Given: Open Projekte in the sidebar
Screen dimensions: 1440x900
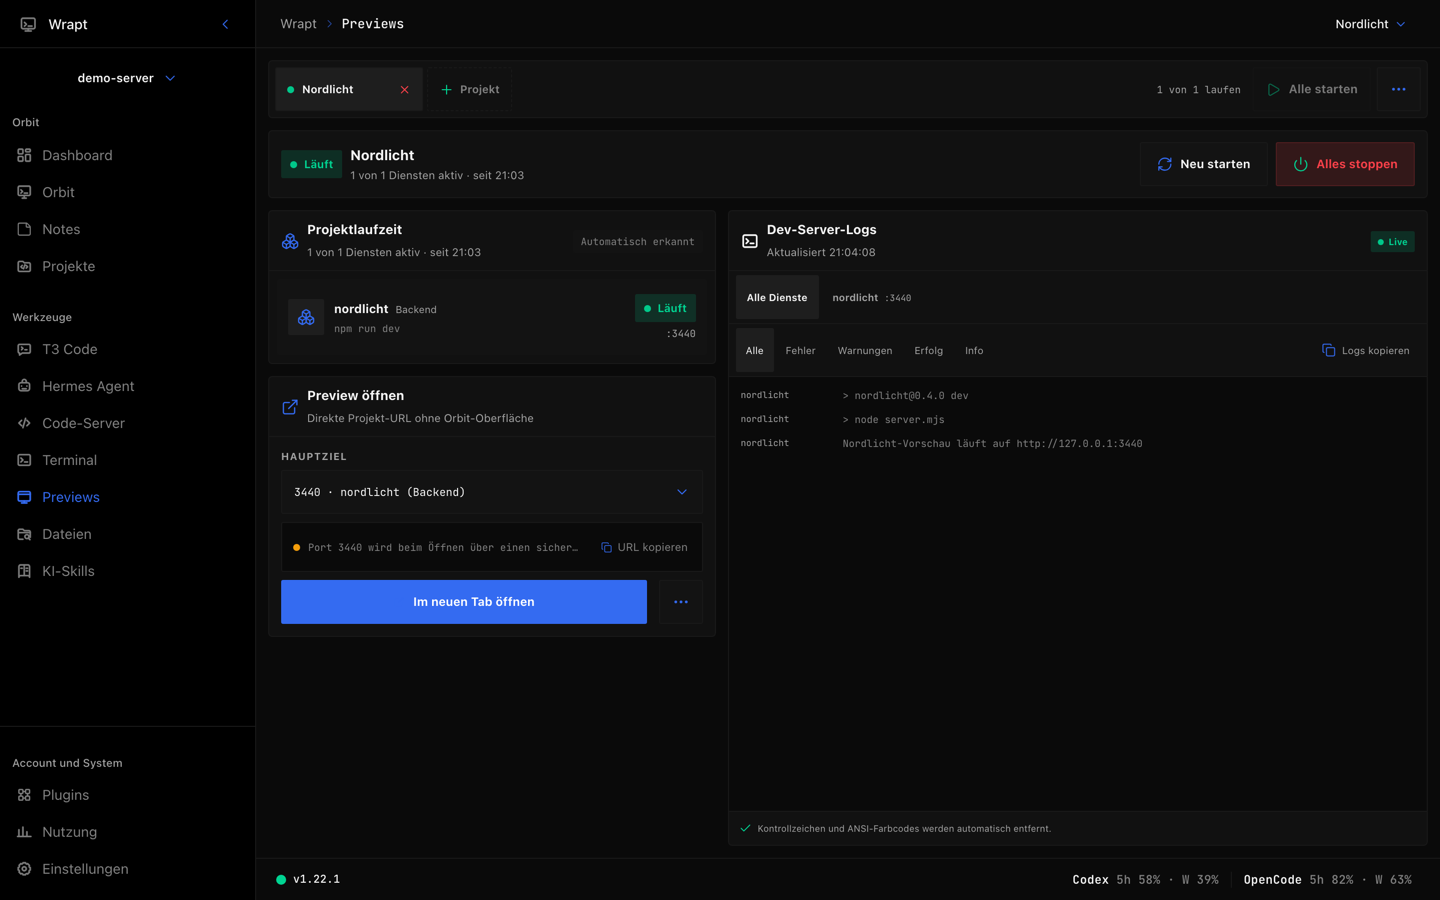Looking at the screenshot, I should [x=127, y=266].
